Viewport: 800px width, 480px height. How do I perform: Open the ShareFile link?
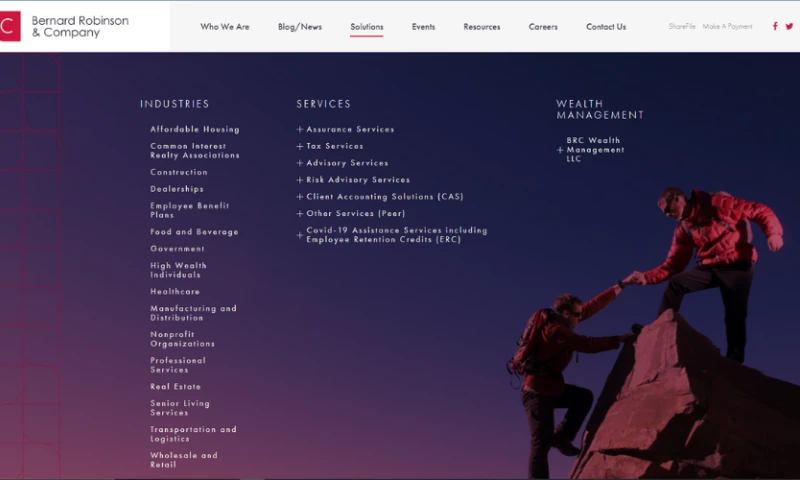tap(682, 27)
